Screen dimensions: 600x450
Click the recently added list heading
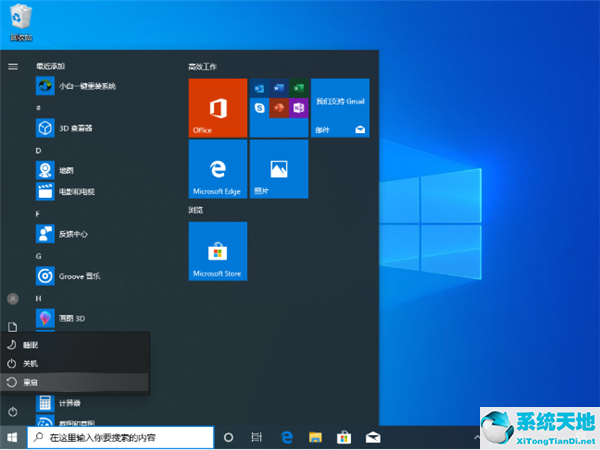pyautogui.click(x=51, y=66)
